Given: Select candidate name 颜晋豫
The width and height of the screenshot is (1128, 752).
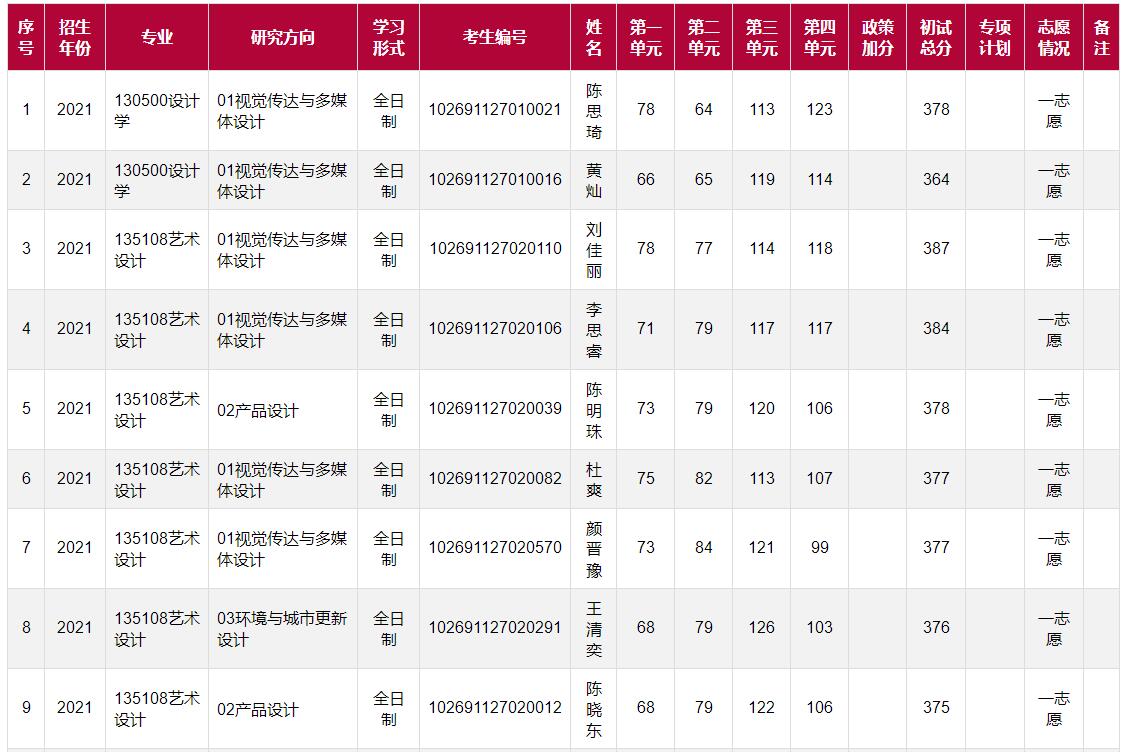Looking at the screenshot, I should (x=594, y=549).
